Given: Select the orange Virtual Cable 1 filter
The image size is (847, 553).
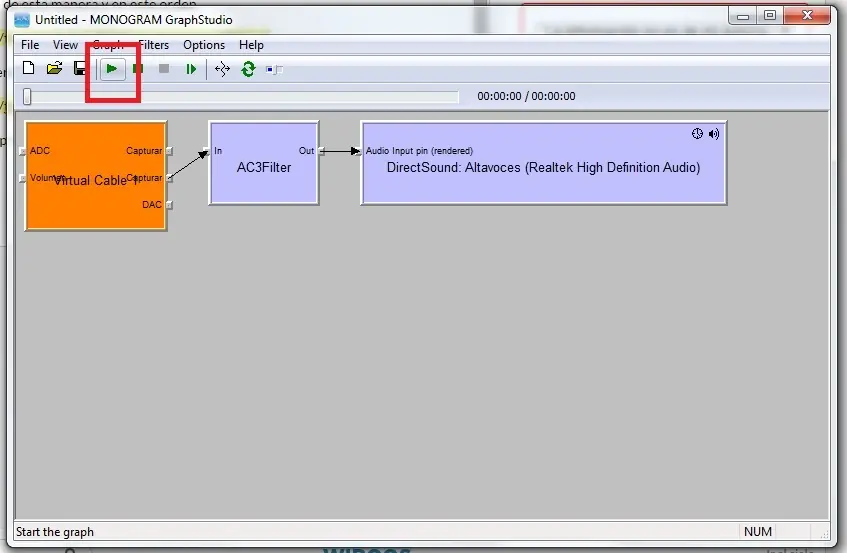Looking at the screenshot, I should point(96,176).
